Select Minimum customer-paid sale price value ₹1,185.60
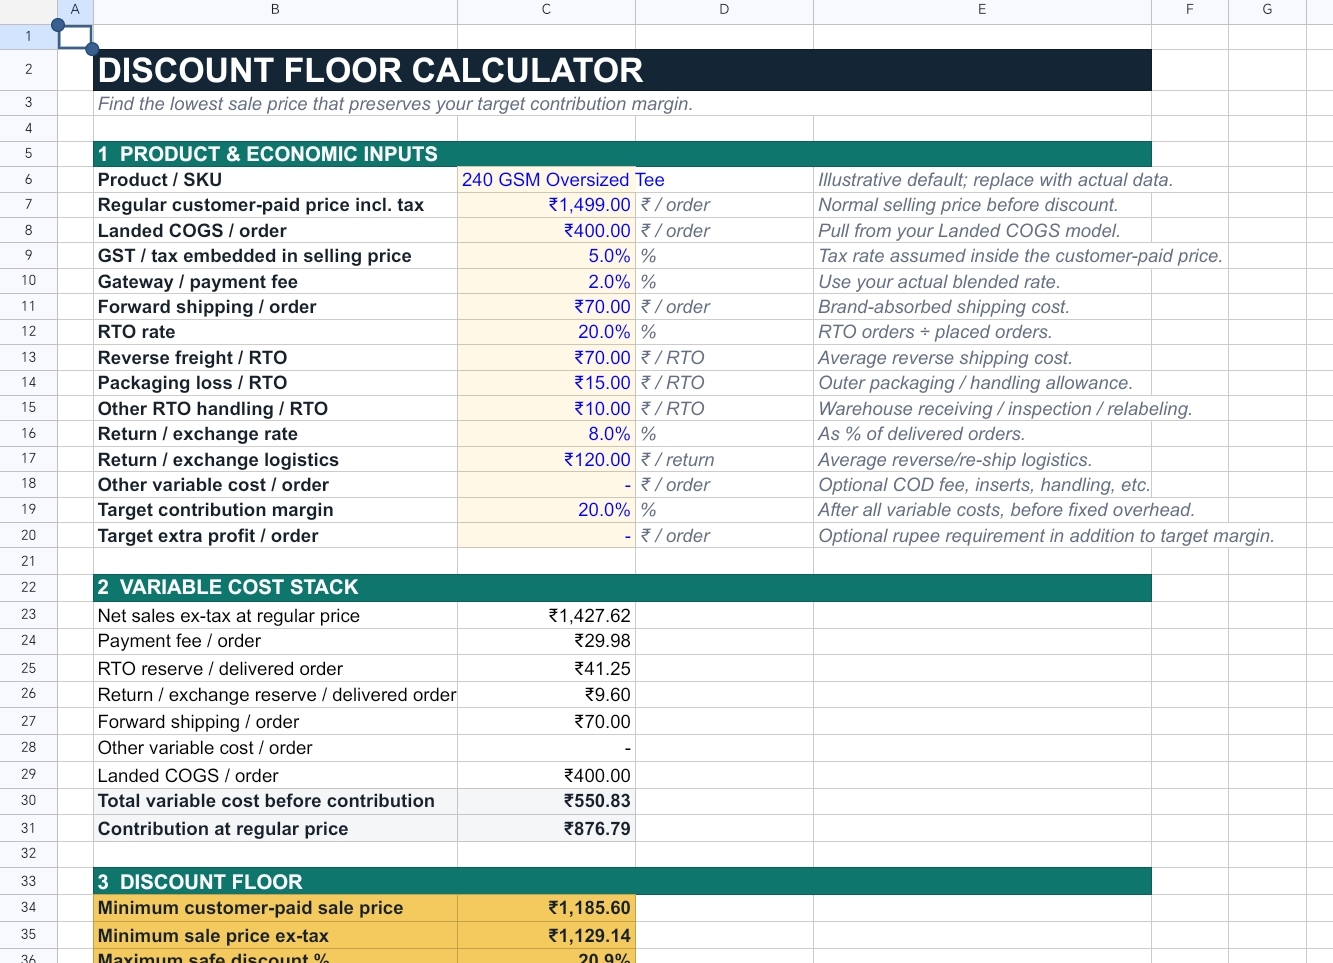Screen dimensions: 1333x963 click(x=546, y=908)
